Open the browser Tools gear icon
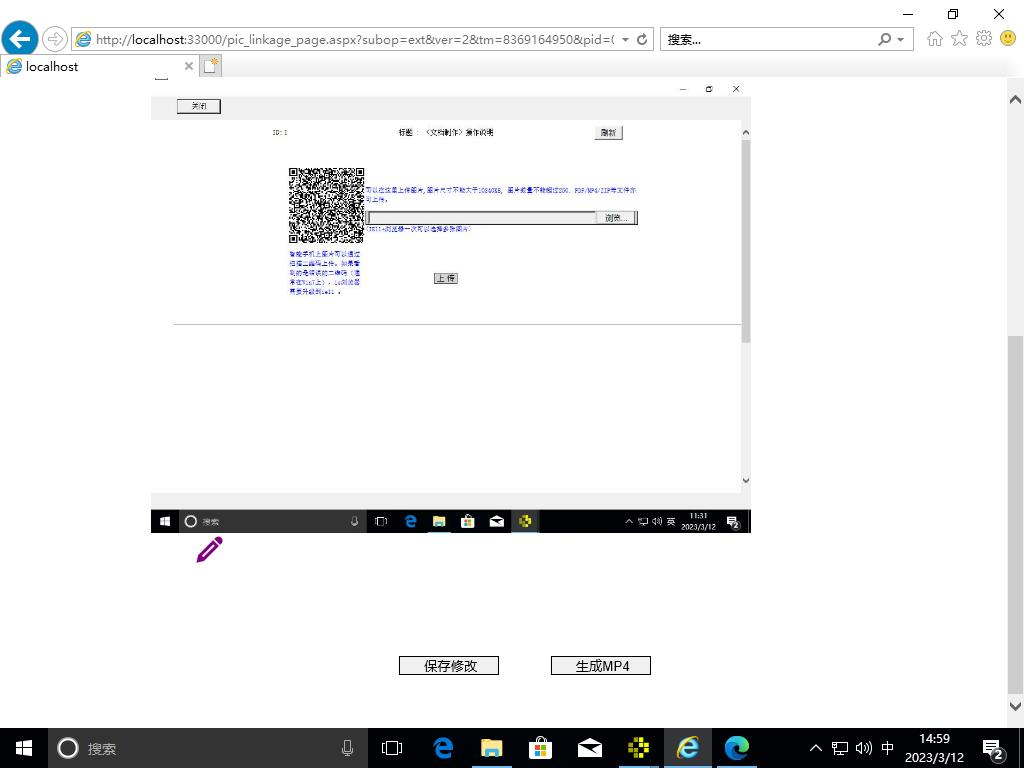 tap(983, 39)
